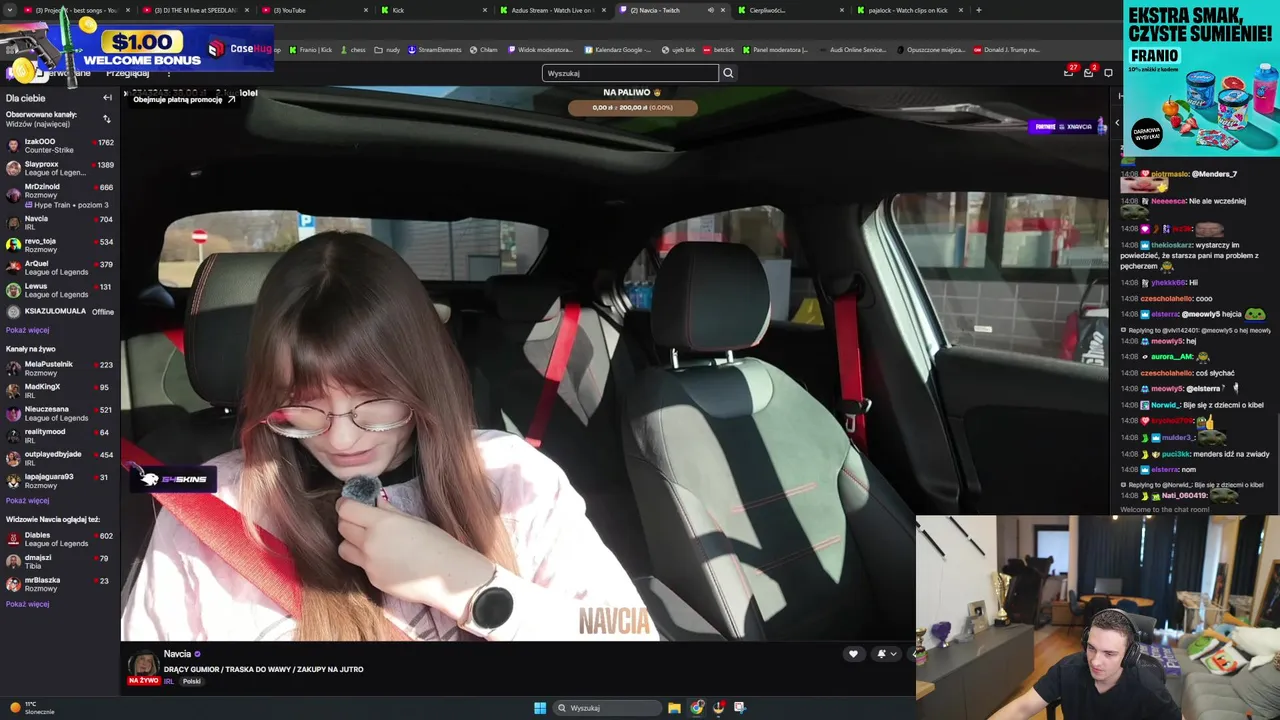Open revo_toja channel in sidebar

59,245
